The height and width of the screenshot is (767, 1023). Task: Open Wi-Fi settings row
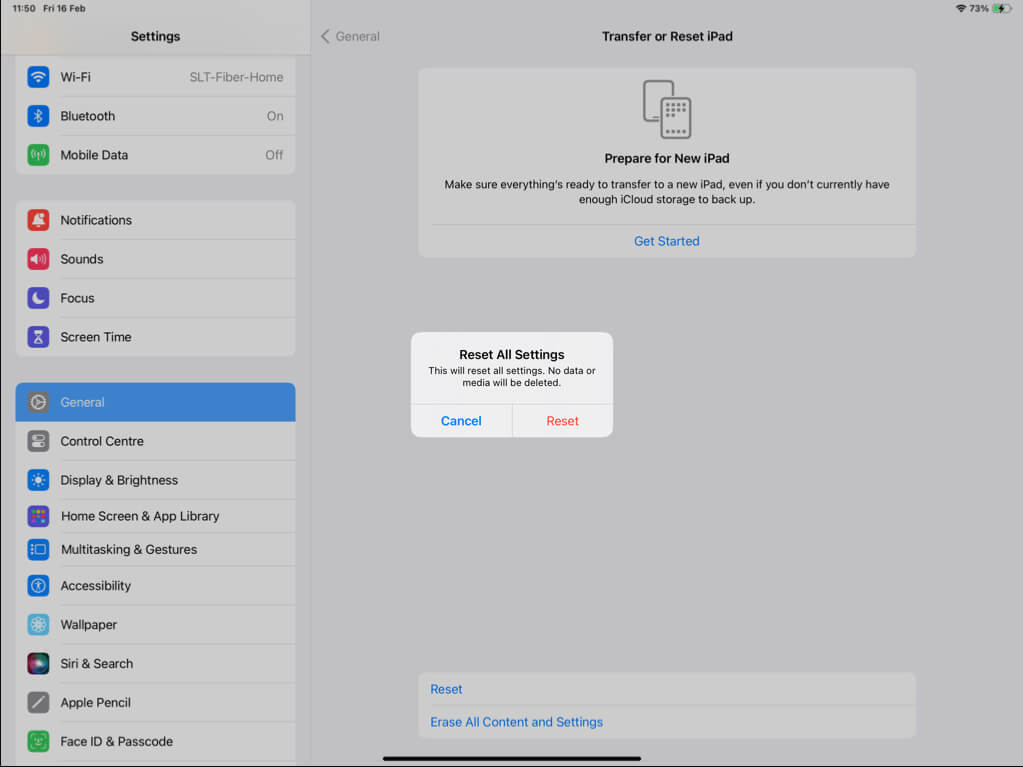tap(155, 77)
